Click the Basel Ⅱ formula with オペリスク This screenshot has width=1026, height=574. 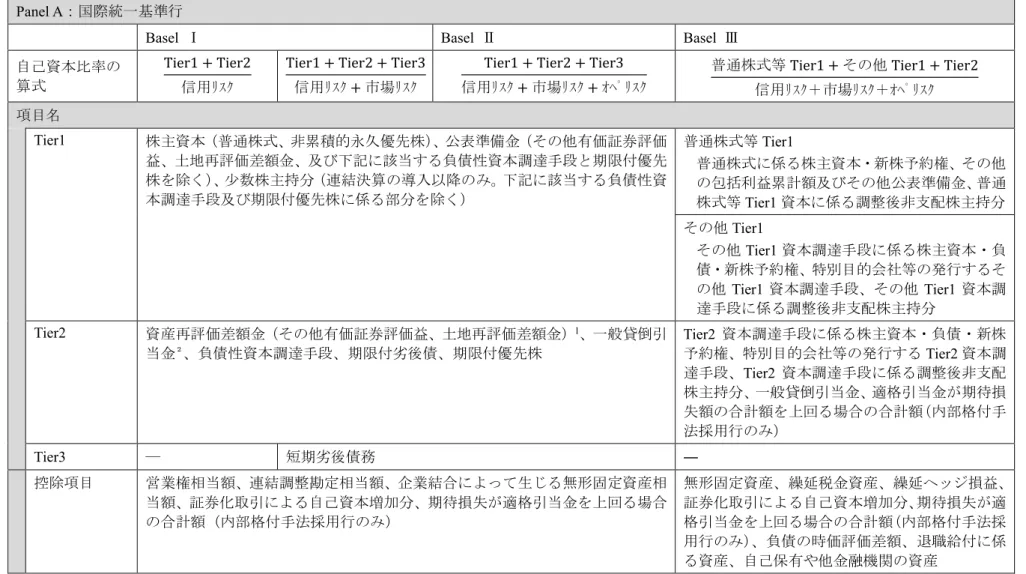(x=554, y=75)
